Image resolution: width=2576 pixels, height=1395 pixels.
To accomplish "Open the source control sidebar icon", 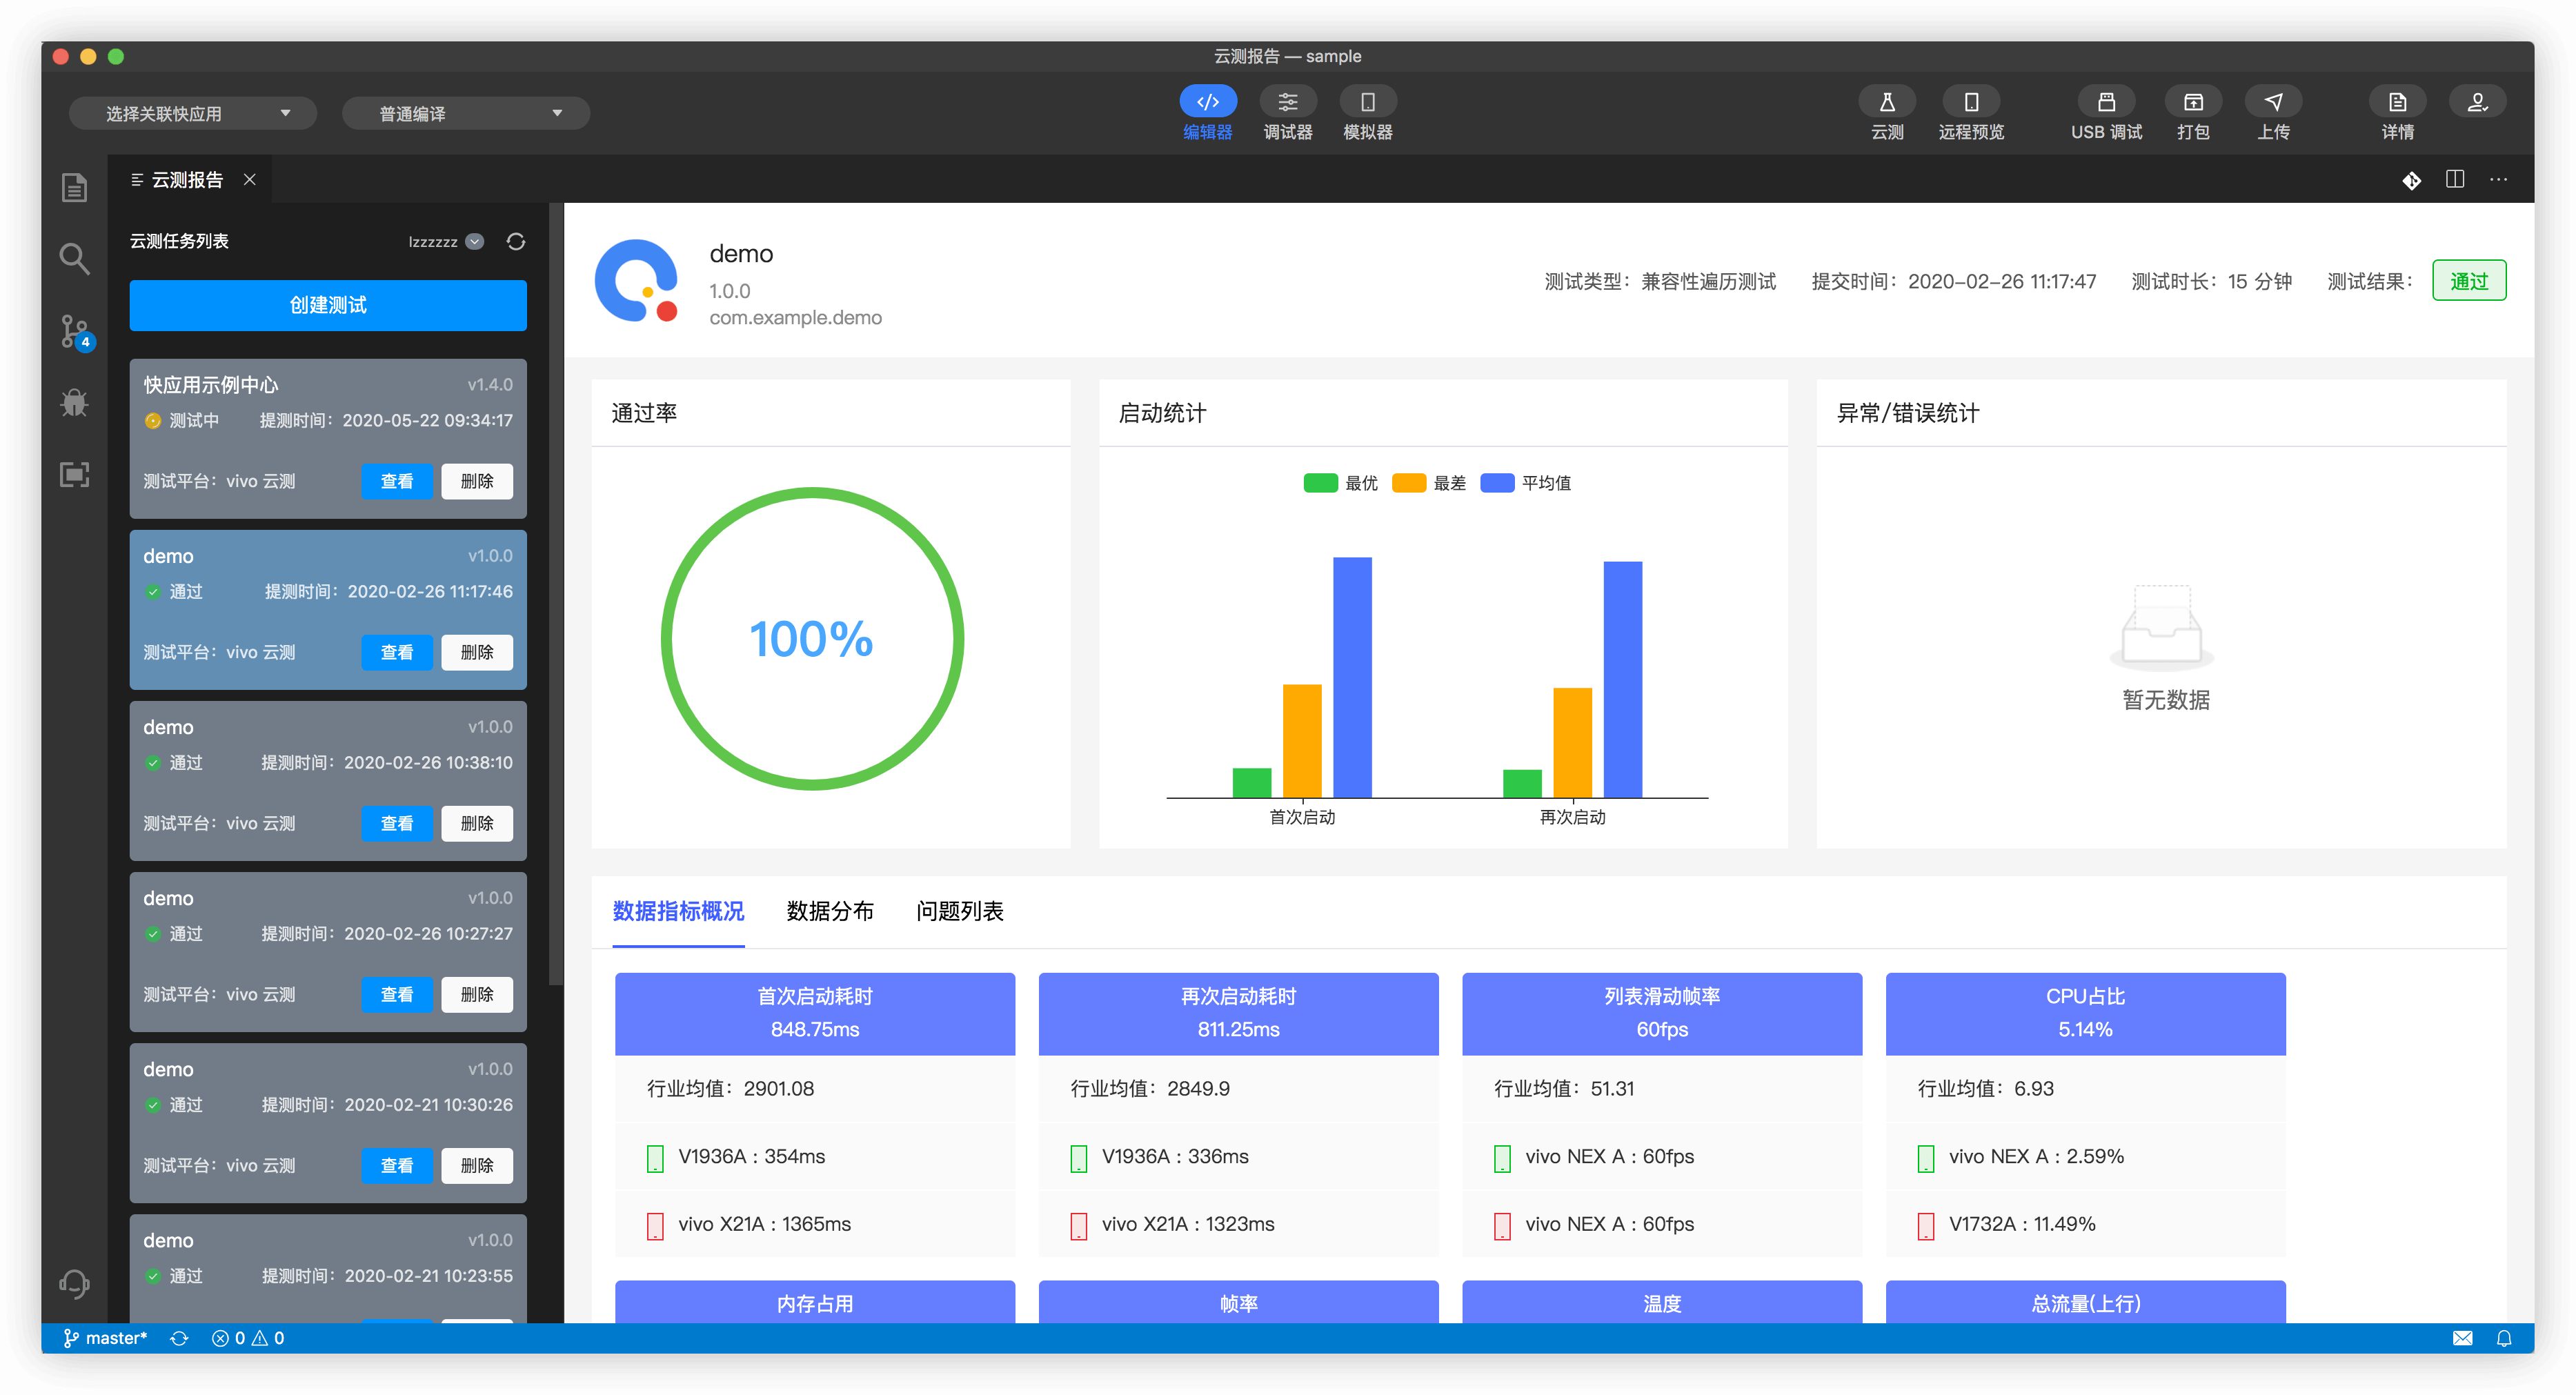I will (74, 331).
